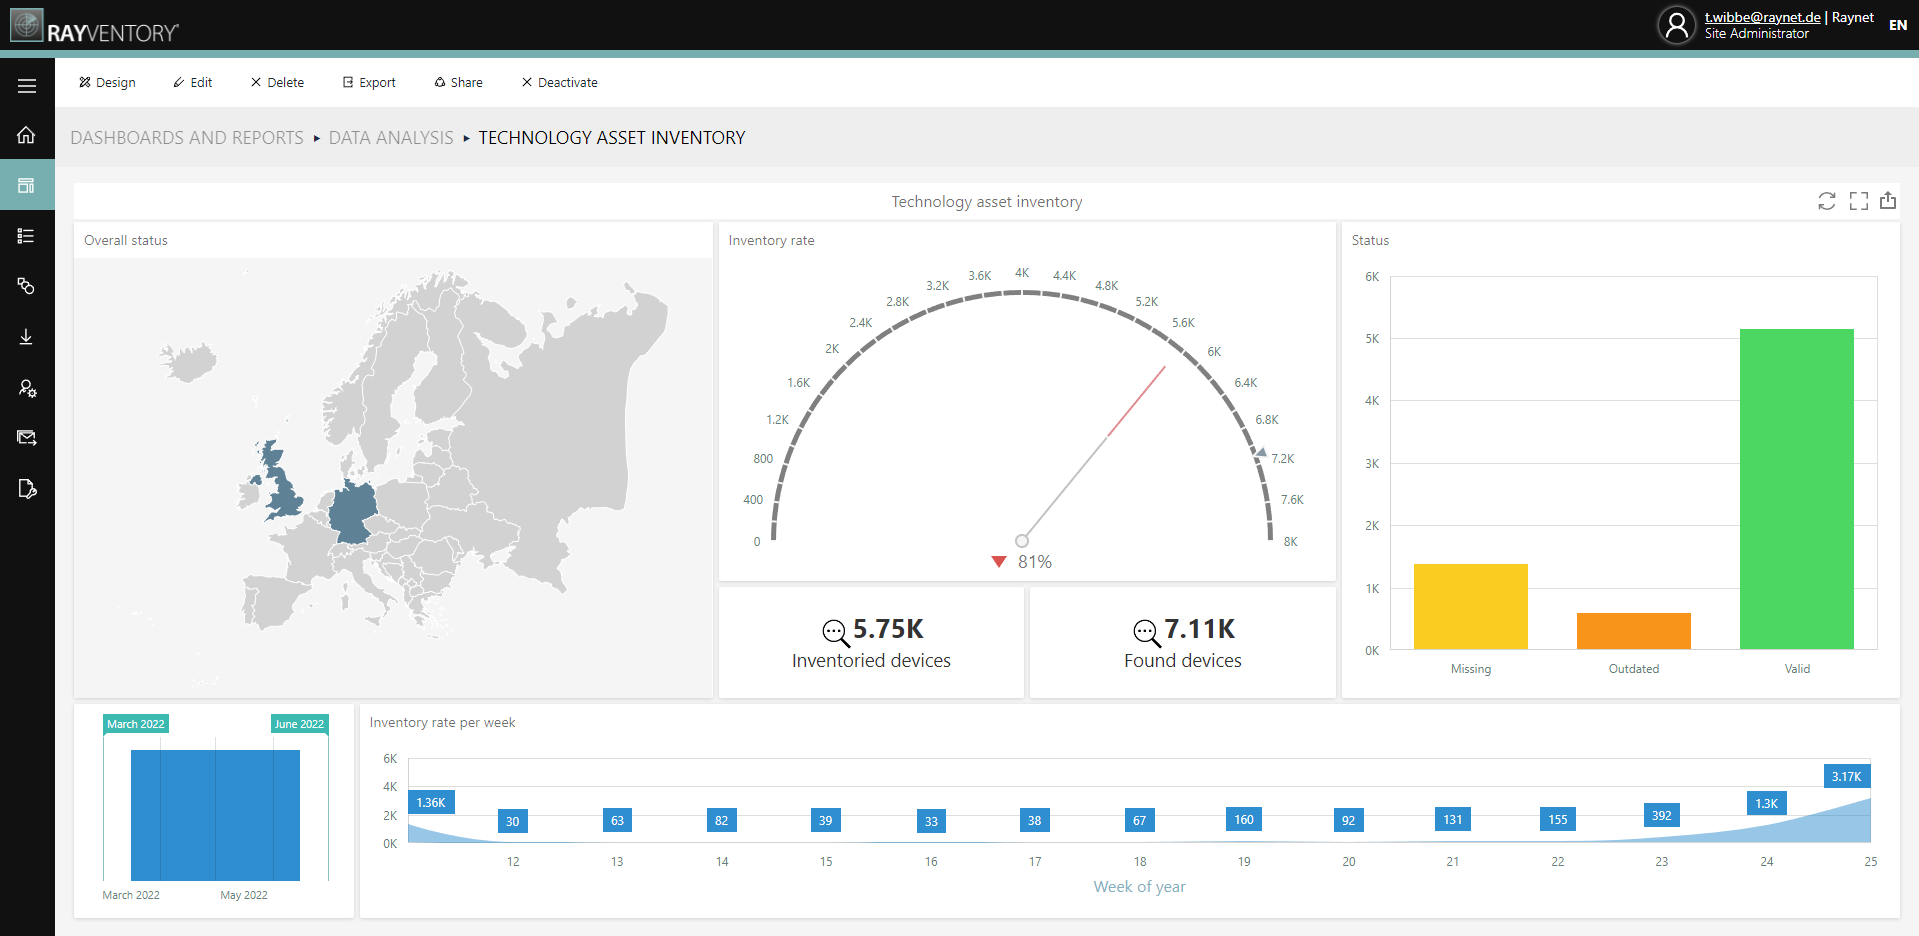This screenshot has height=936, width=1919.
Task: Open the user profile avatar menu
Action: [x=1677, y=25]
